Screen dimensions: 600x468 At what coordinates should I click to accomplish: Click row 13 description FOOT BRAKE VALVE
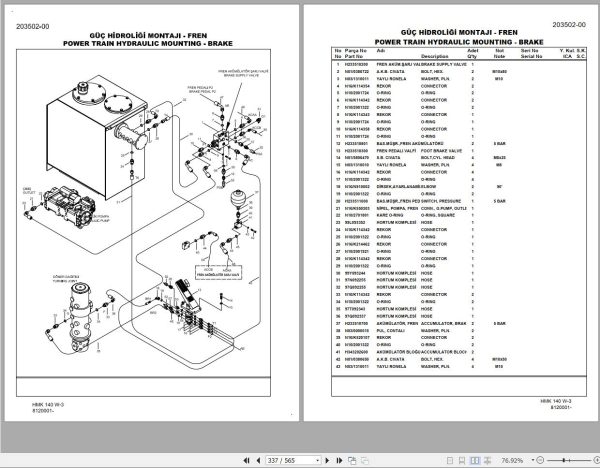pos(441,151)
